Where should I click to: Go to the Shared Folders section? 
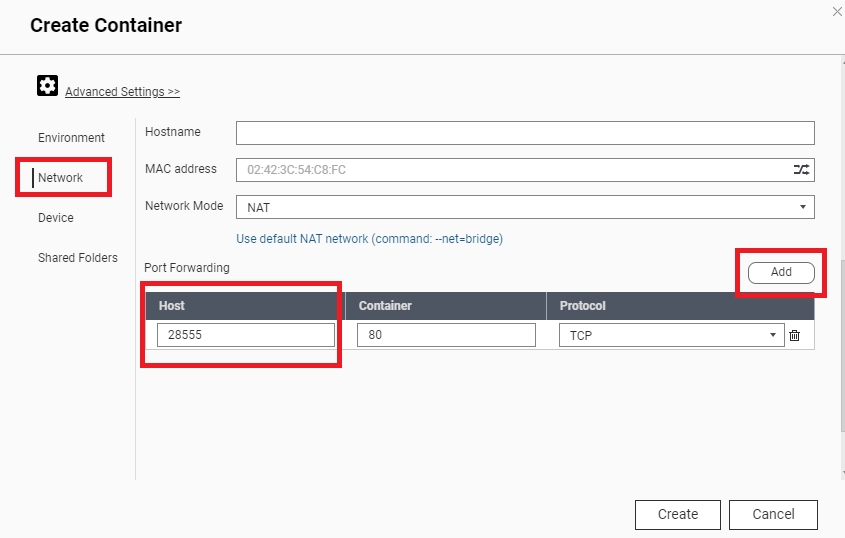tap(78, 258)
